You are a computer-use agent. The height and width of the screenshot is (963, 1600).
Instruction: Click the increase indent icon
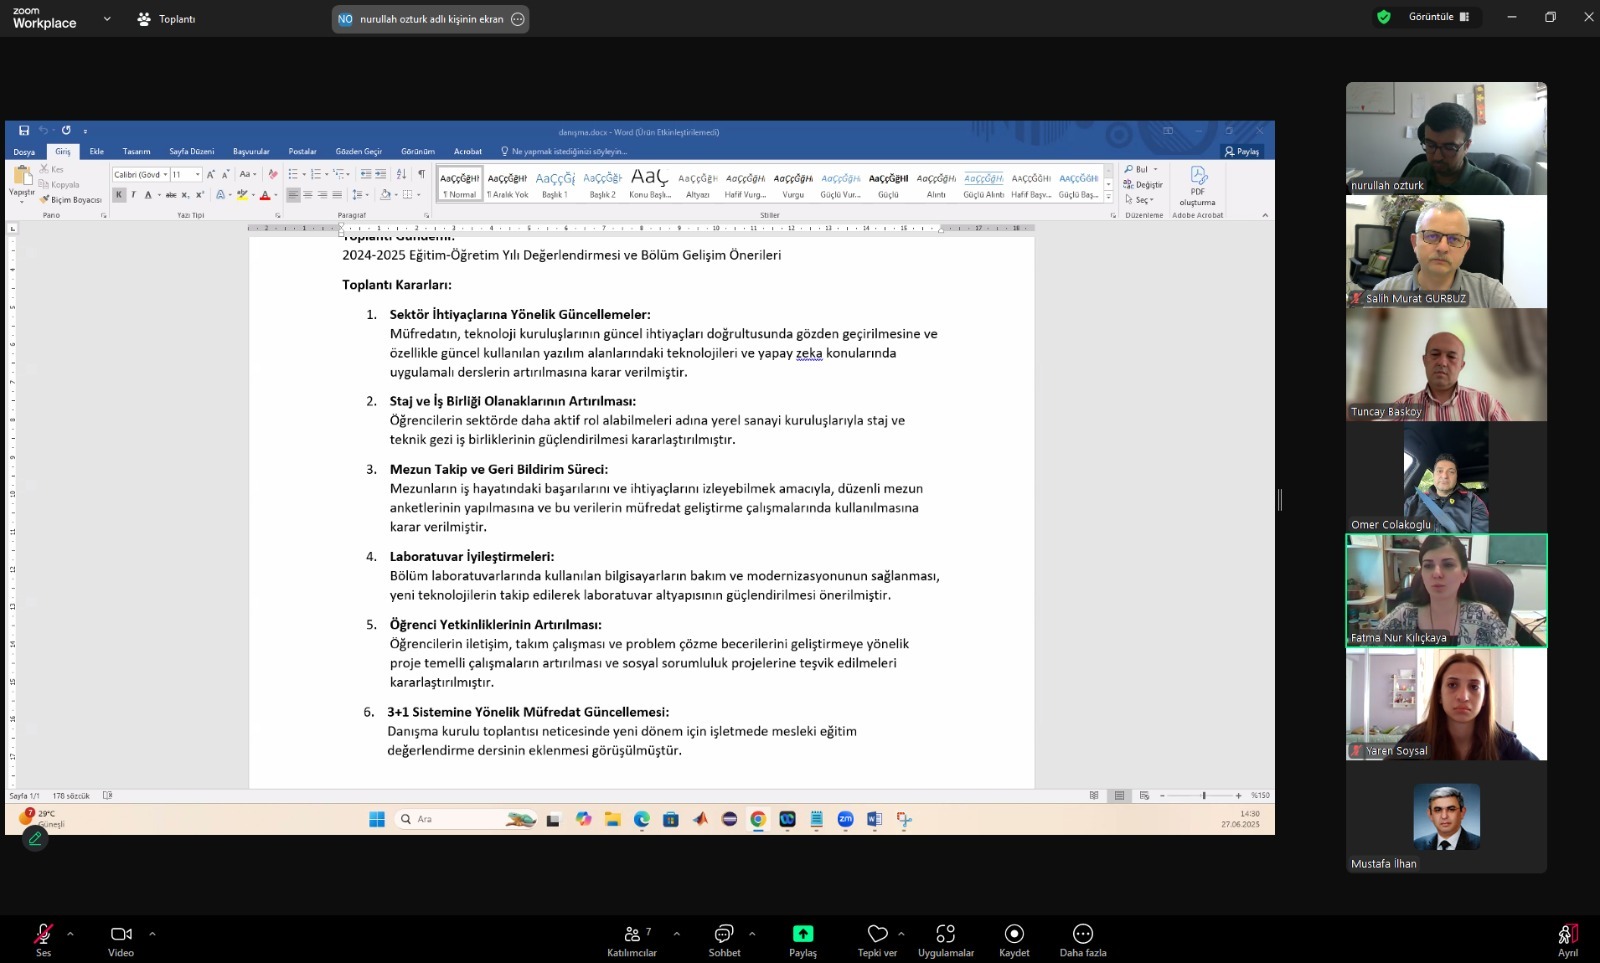click(x=381, y=175)
